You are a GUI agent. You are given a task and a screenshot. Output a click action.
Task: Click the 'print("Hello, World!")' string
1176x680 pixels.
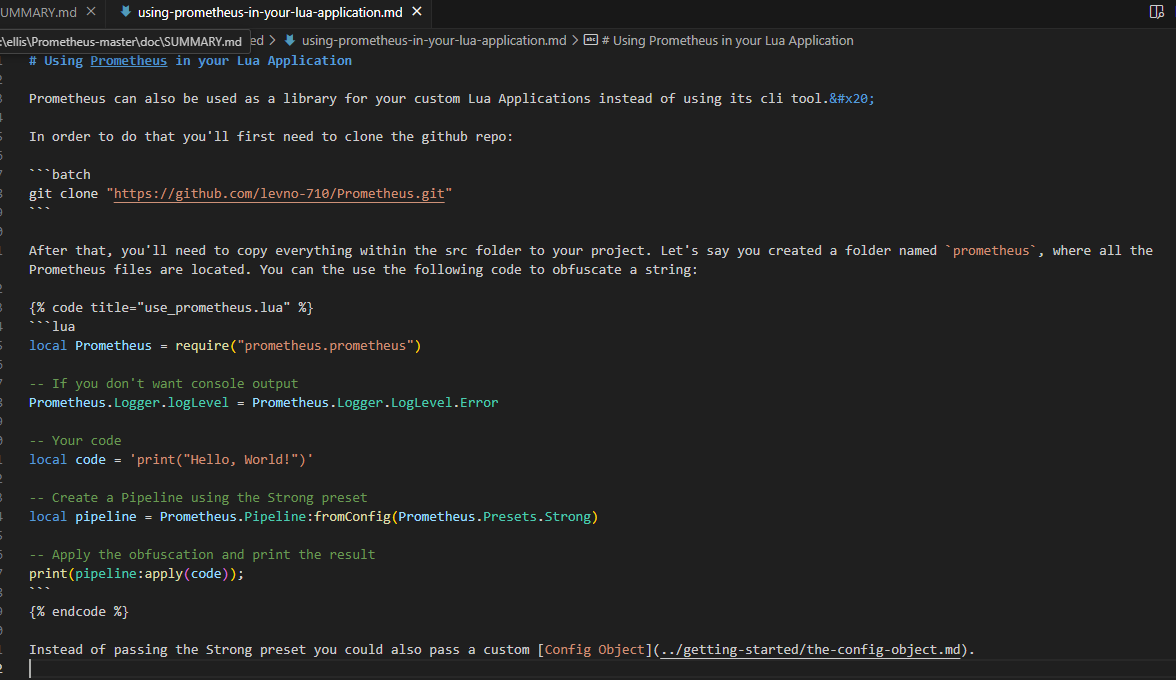221,460
